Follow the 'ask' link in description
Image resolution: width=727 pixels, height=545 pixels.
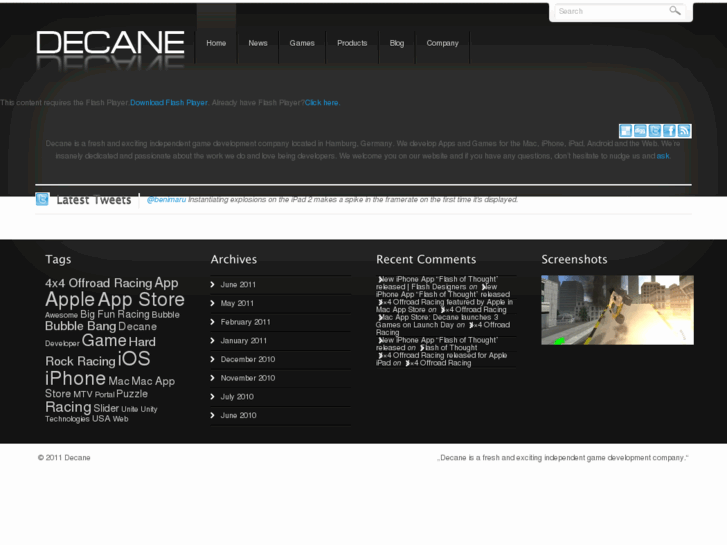(663, 156)
